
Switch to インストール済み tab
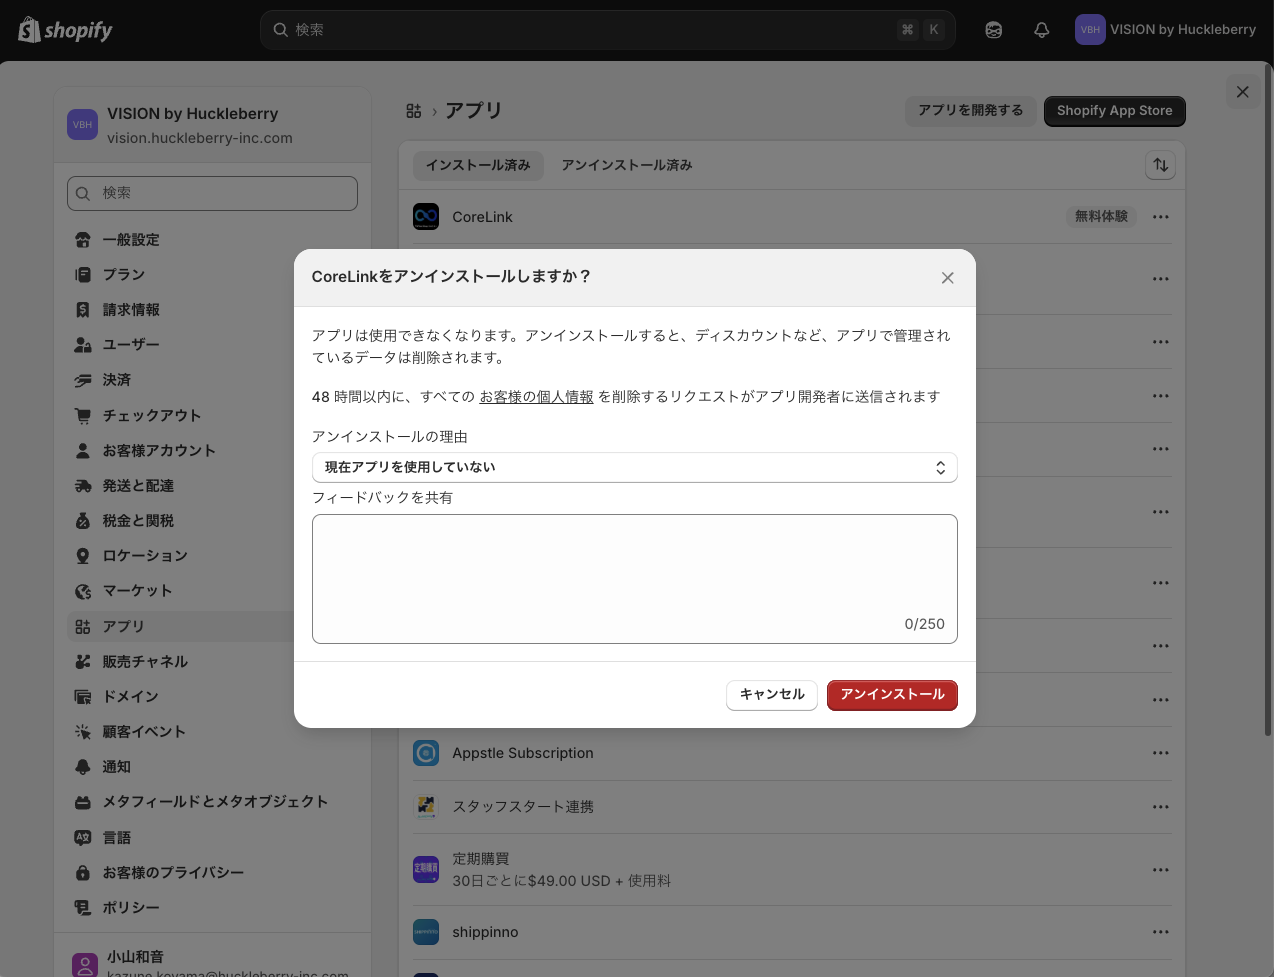478,165
